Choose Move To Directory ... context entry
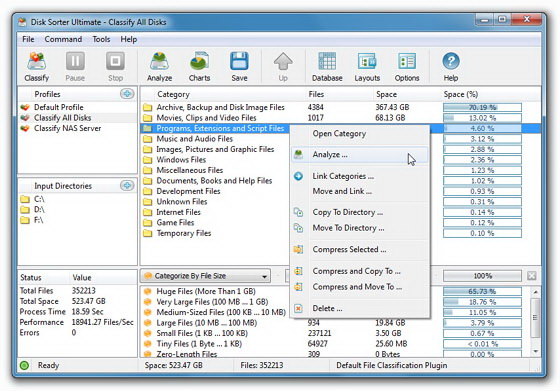 pyautogui.click(x=360, y=228)
